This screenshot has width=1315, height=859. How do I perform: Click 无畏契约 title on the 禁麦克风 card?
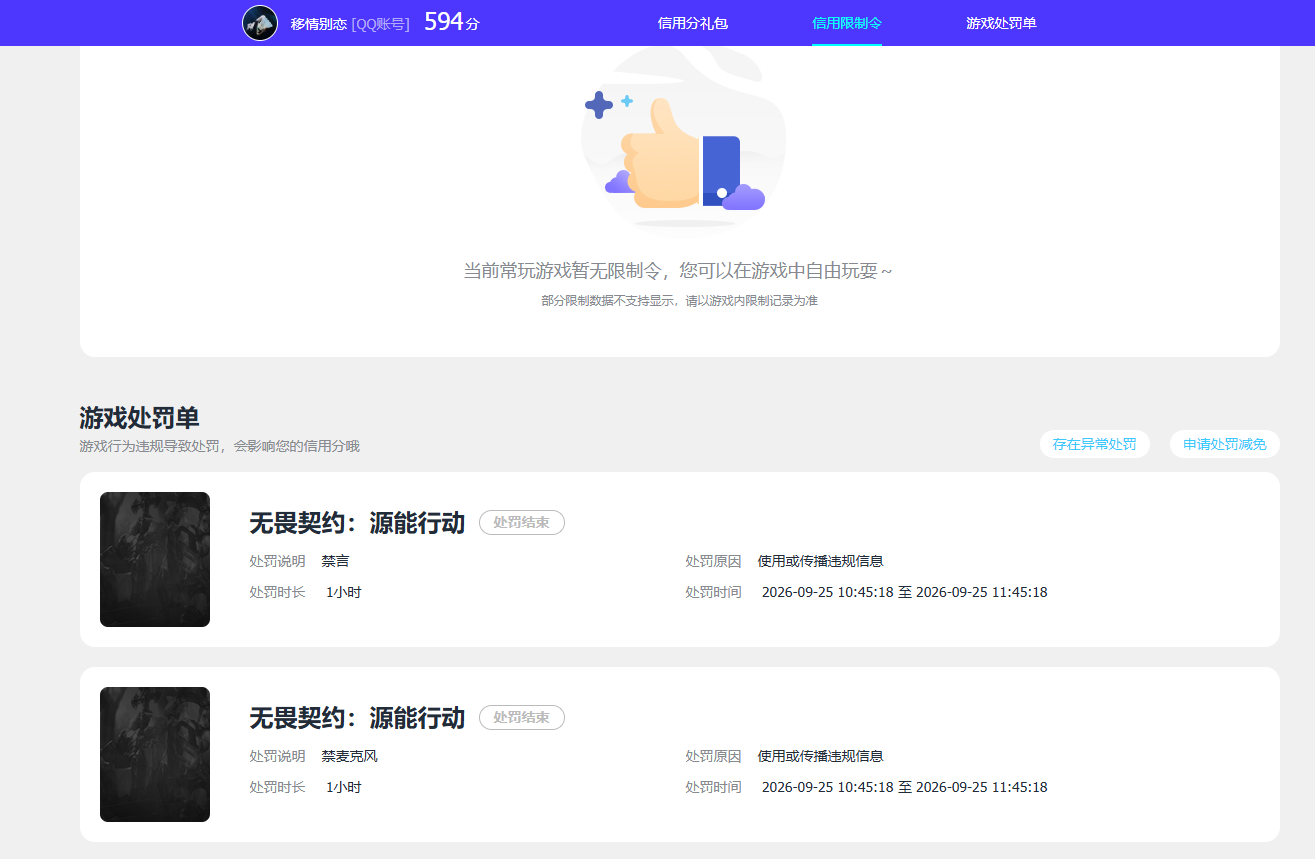click(357, 717)
